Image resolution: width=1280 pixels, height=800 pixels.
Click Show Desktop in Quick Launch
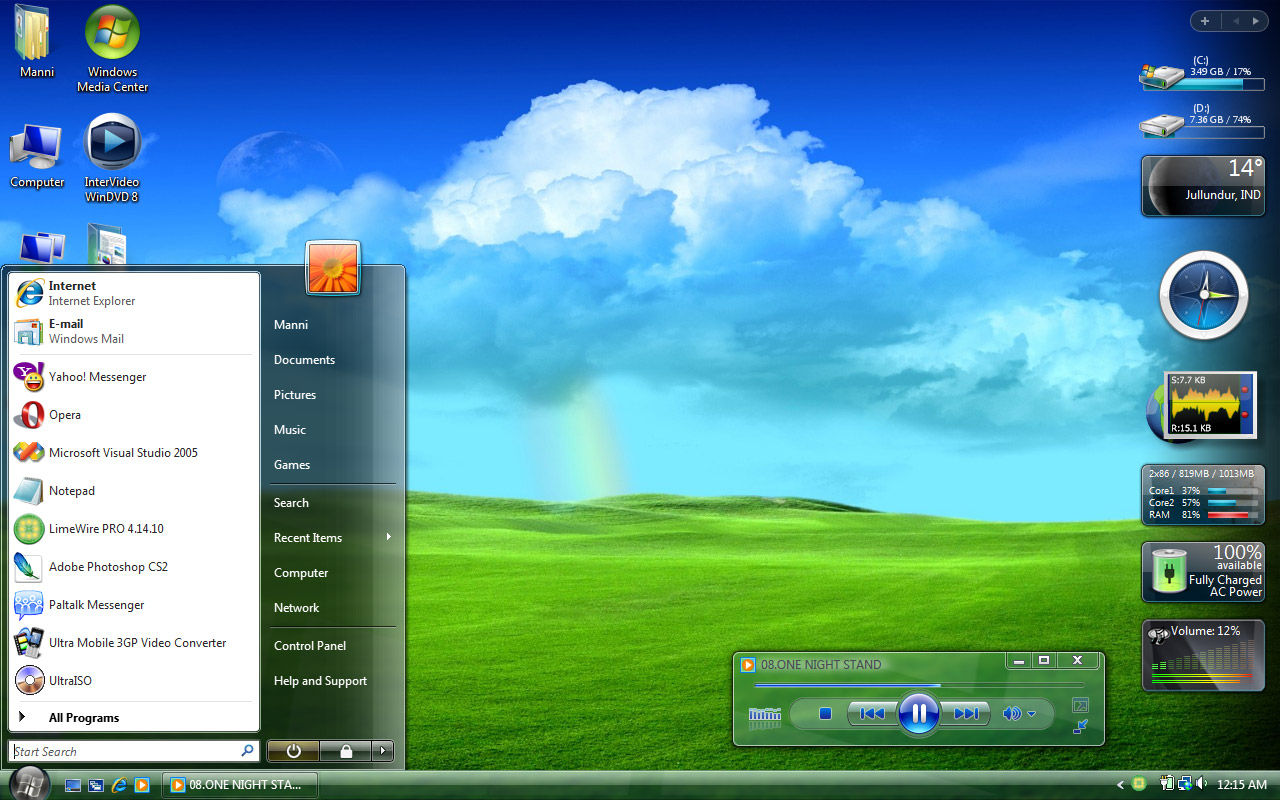(x=73, y=785)
